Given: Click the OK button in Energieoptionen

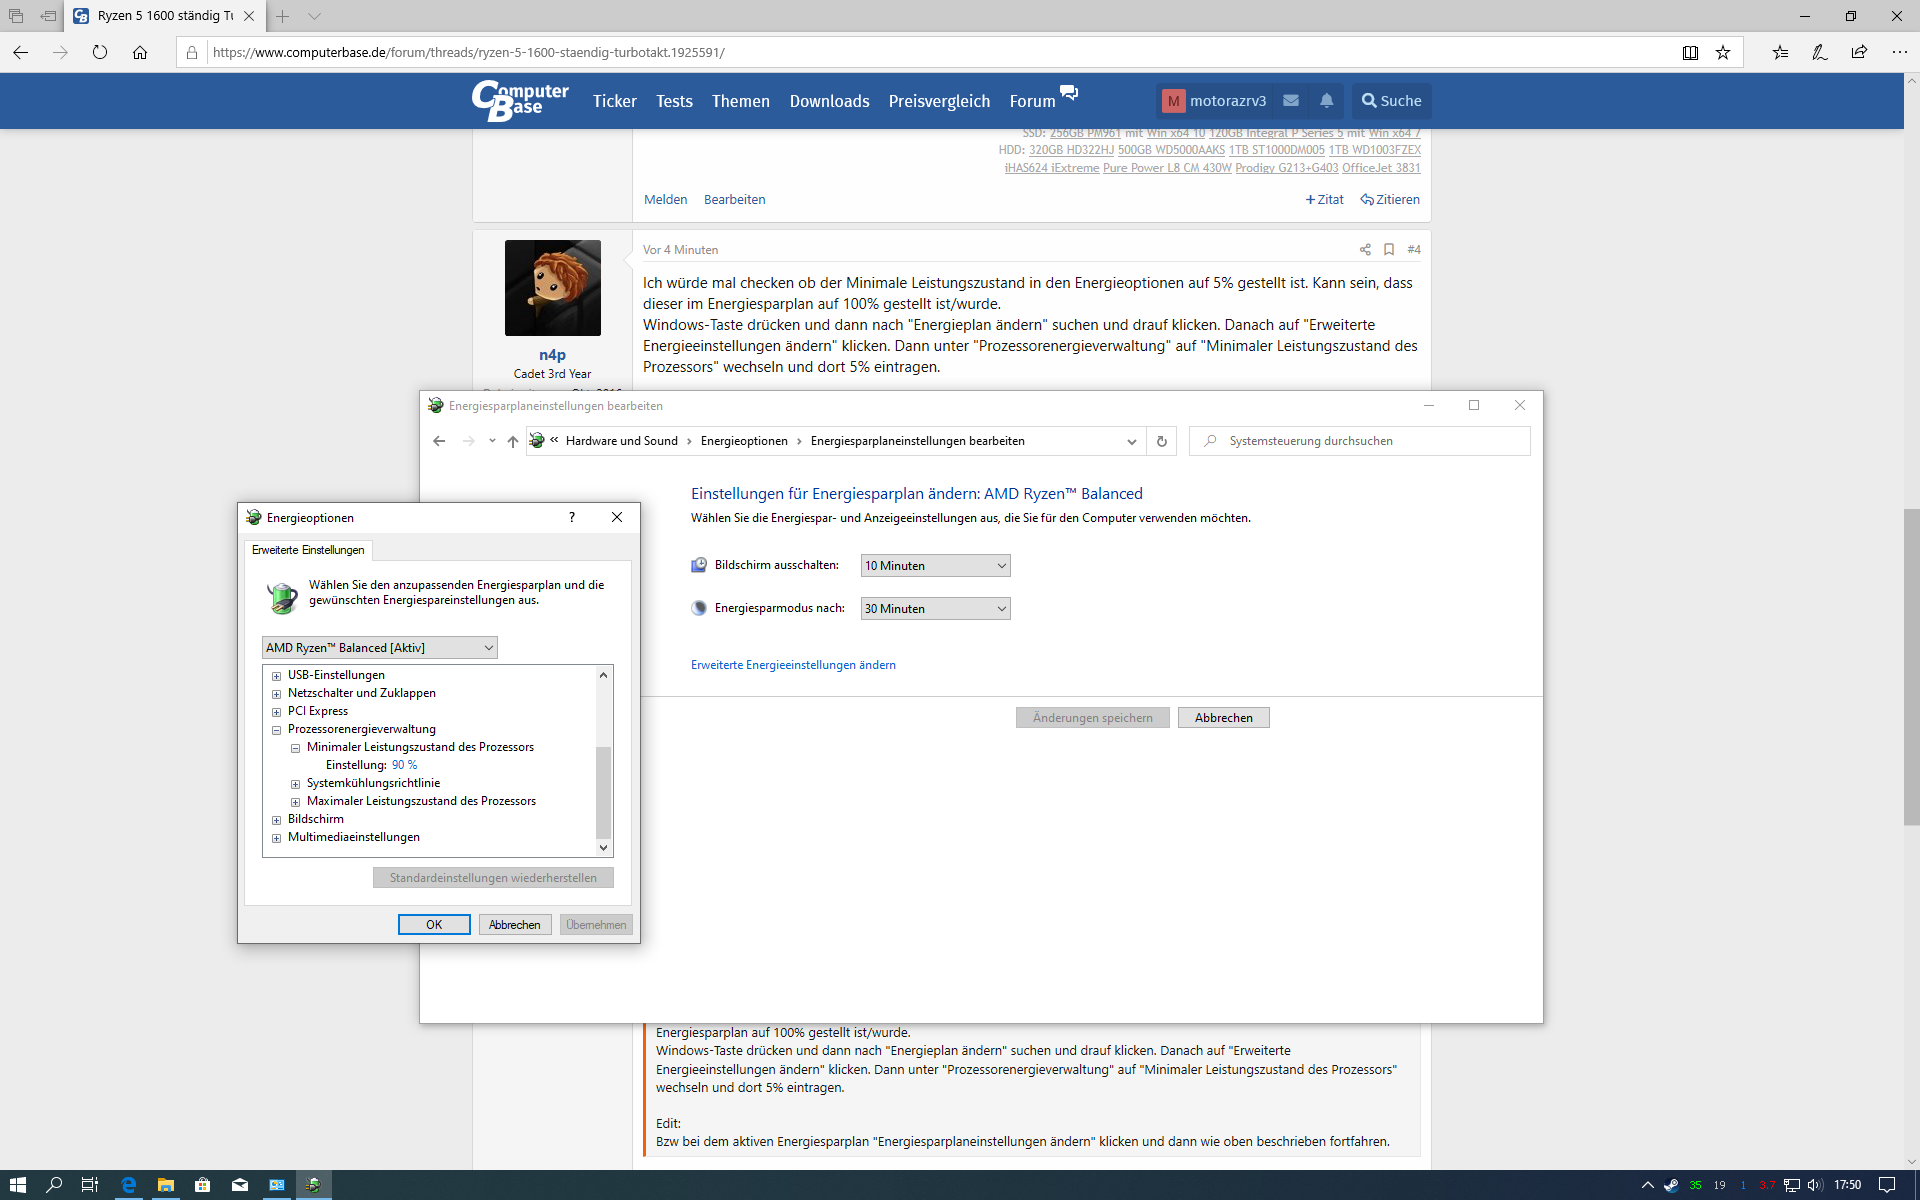Looking at the screenshot, I should pos(434,925).
